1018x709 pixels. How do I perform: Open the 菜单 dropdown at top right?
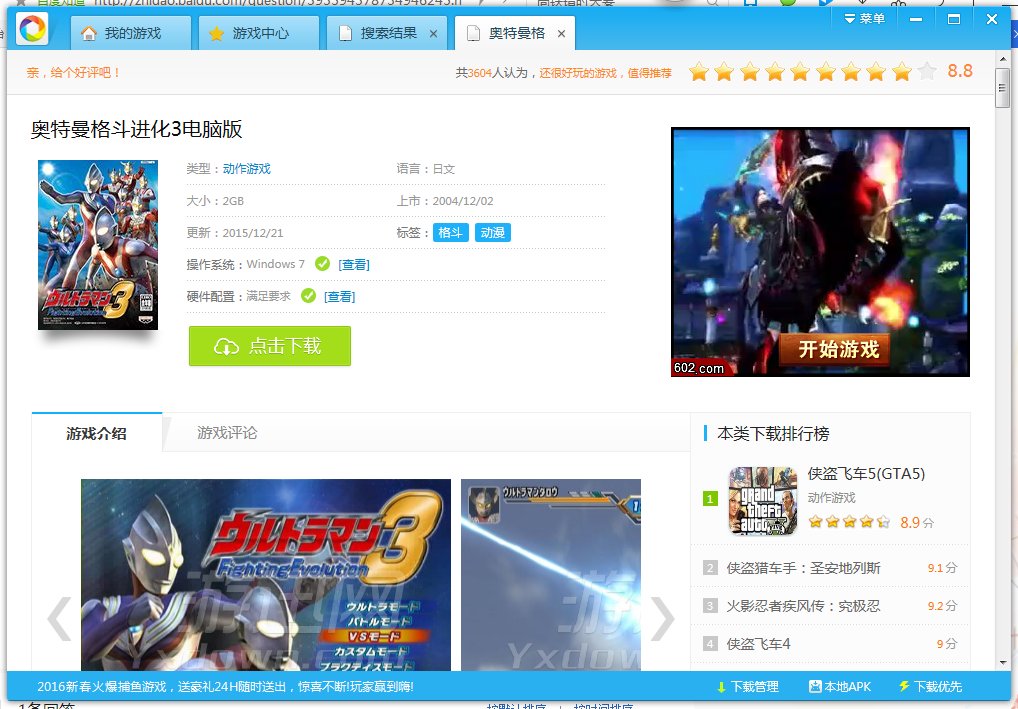tap(862, 17)
